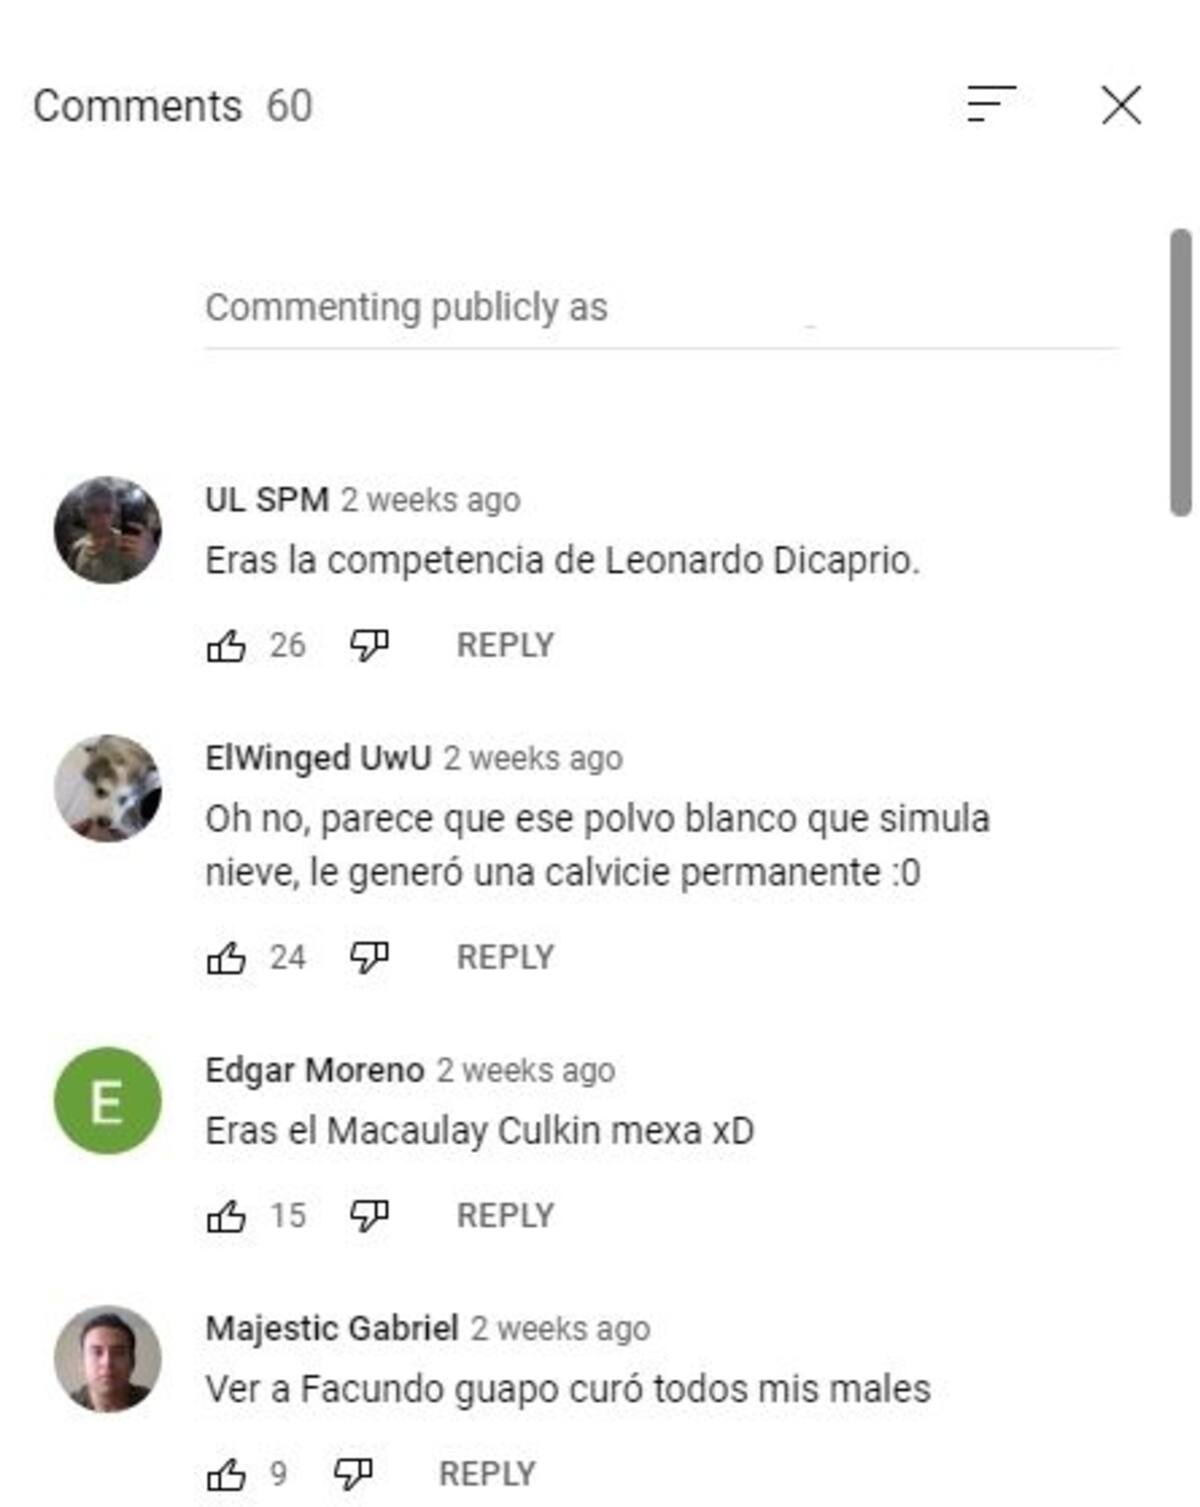Screen dimensions: 1200x1507
Task: Open the sort comments menu
Action: [x=991, y=104]
